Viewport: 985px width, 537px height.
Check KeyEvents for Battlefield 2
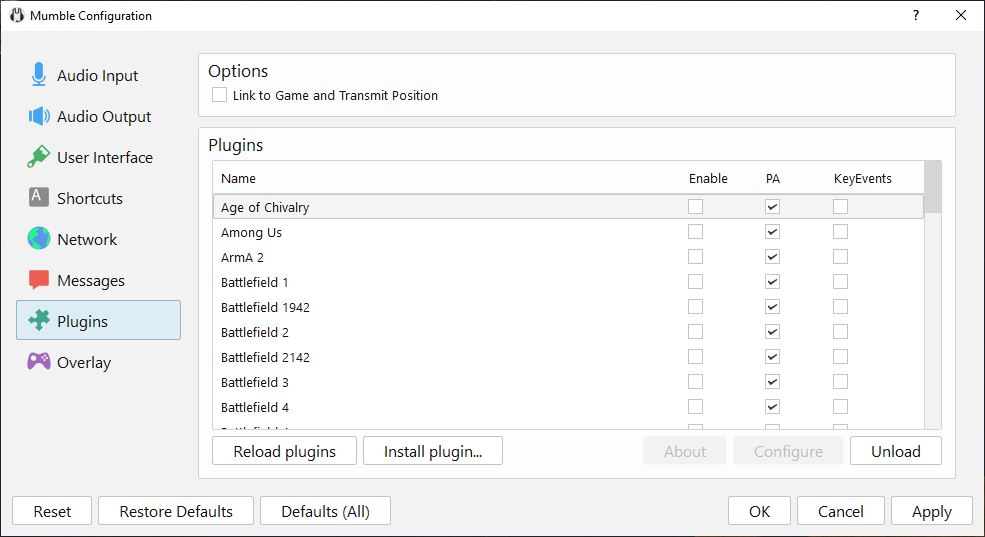(x=840, y=332)
